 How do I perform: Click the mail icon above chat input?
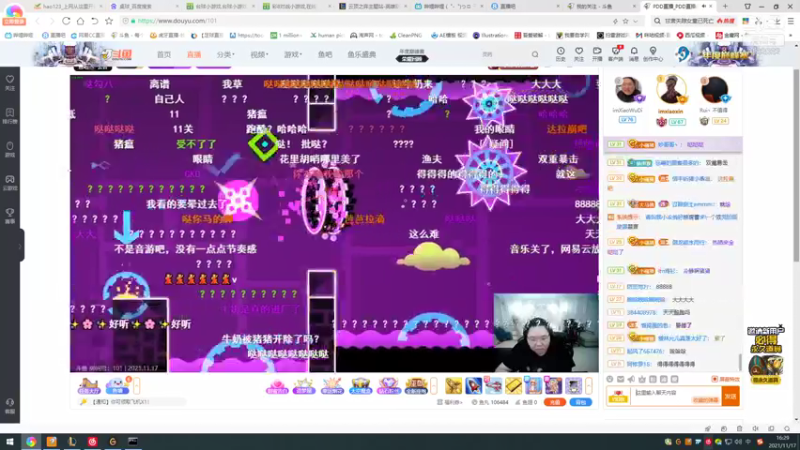pyautogui.click(x=620, y=379)
